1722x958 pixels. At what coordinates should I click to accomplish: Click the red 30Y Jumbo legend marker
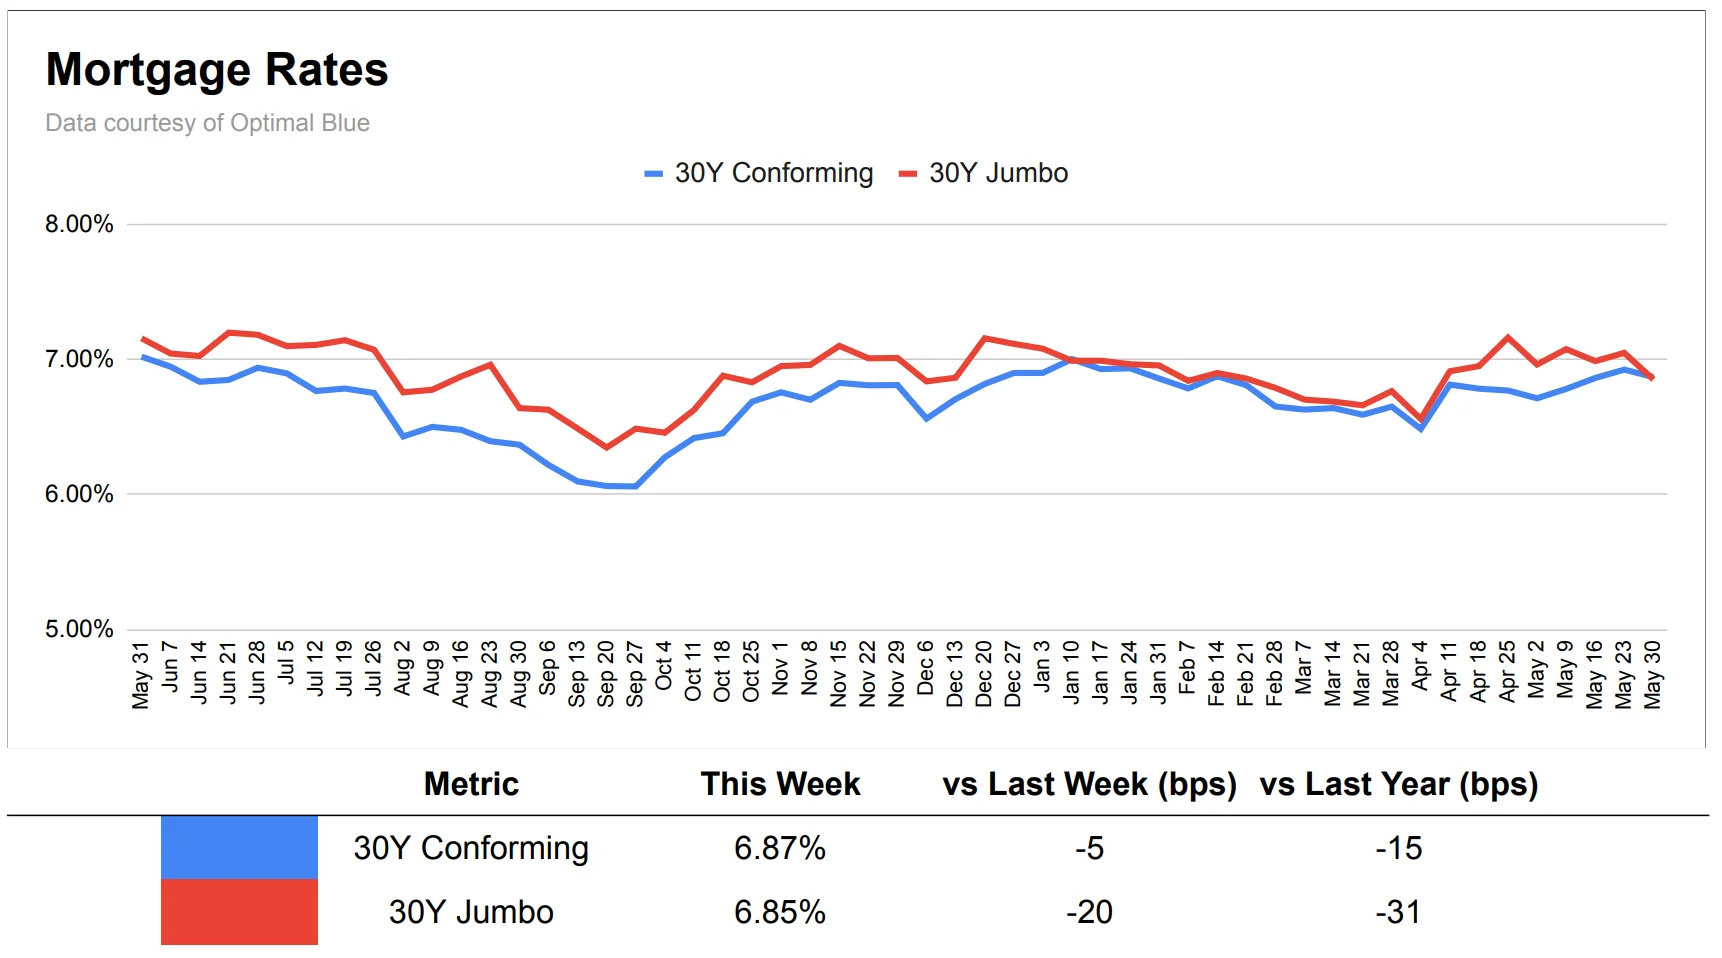coord(908,174)
